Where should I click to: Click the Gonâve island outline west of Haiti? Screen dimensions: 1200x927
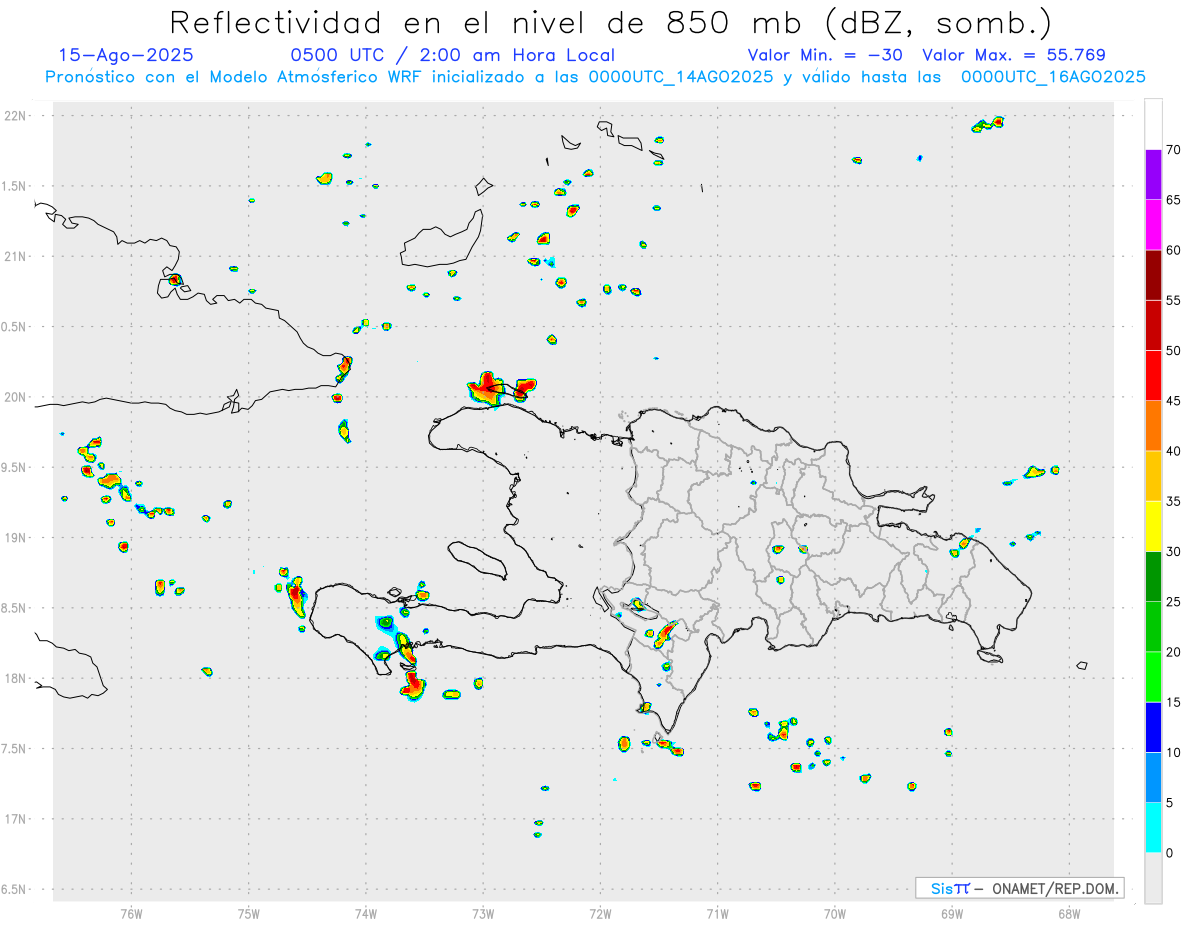click(x=476, y=559)
